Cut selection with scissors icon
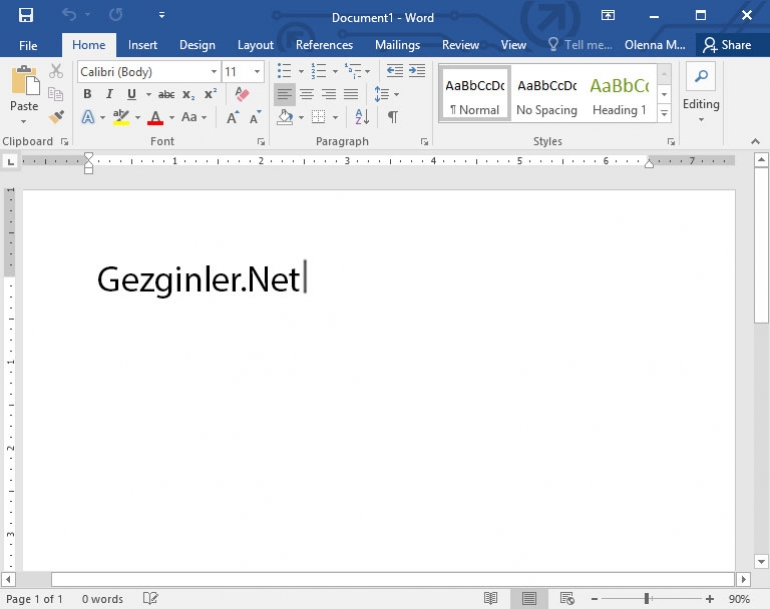770x609 pixels. pyautogui.click(x=56, y=71)
